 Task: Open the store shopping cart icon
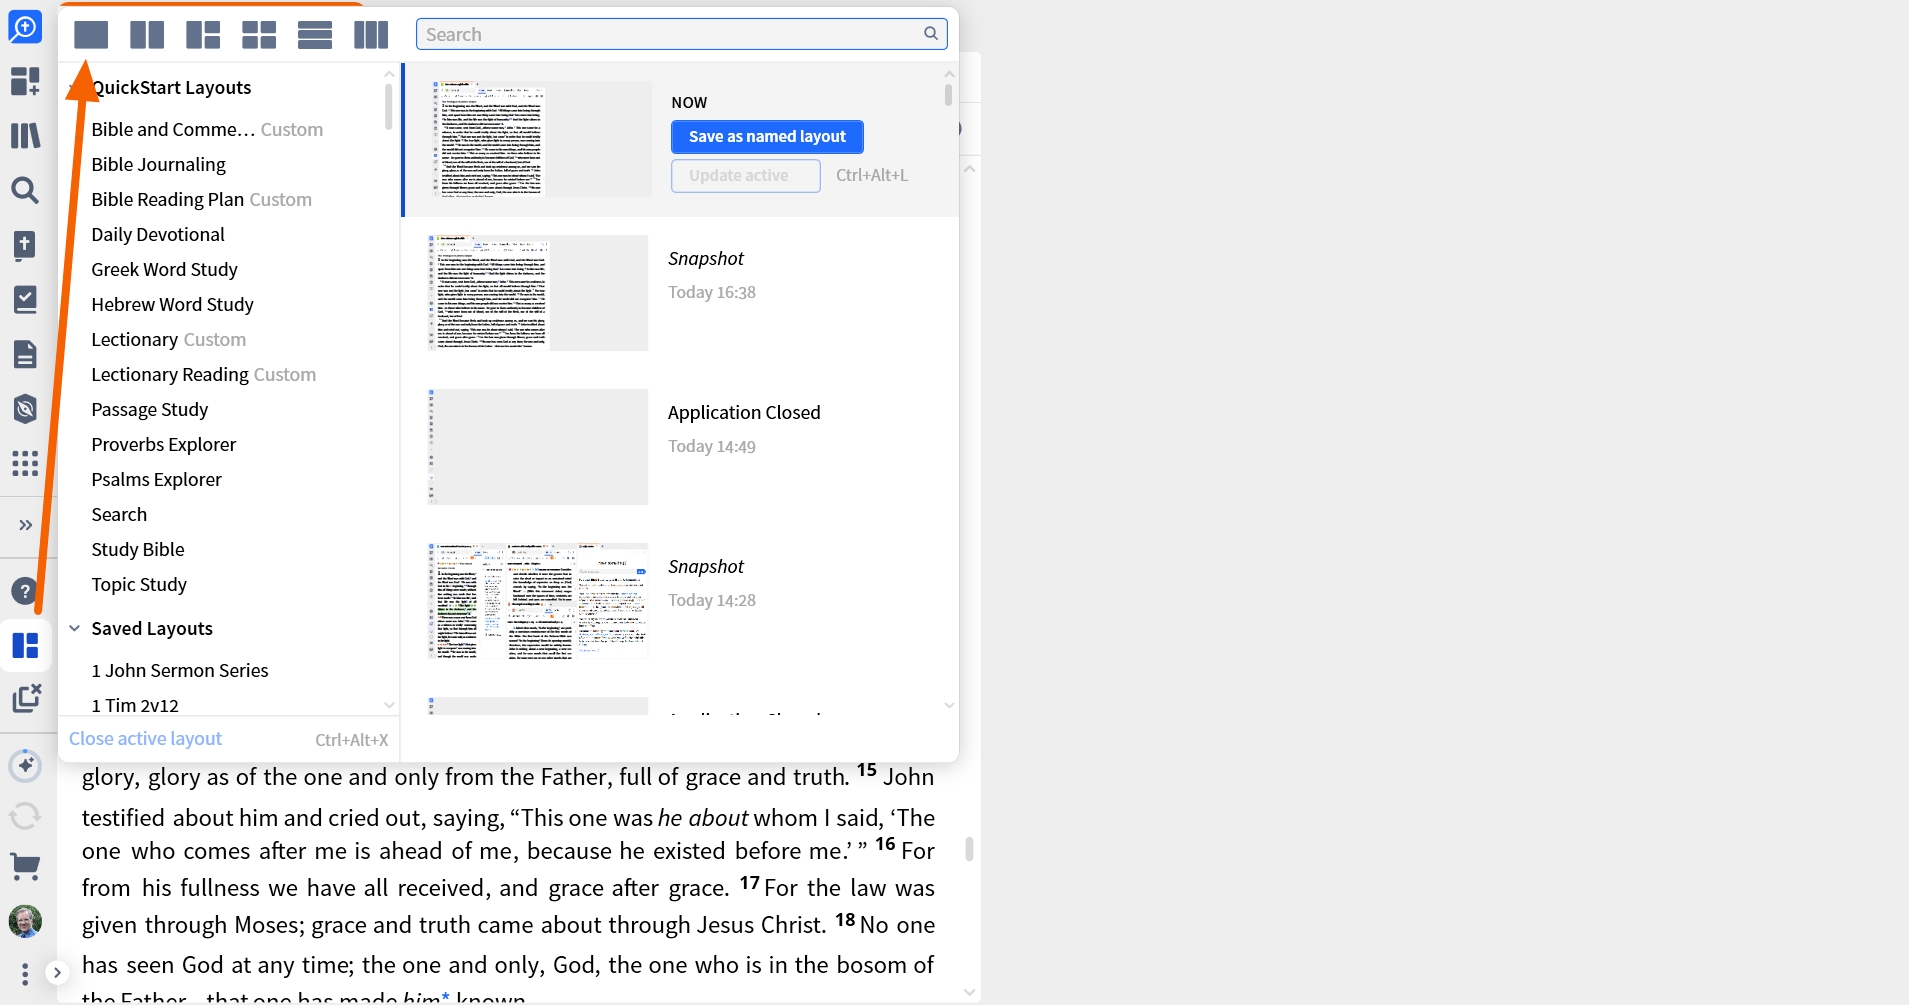click(x=25, y=866)
